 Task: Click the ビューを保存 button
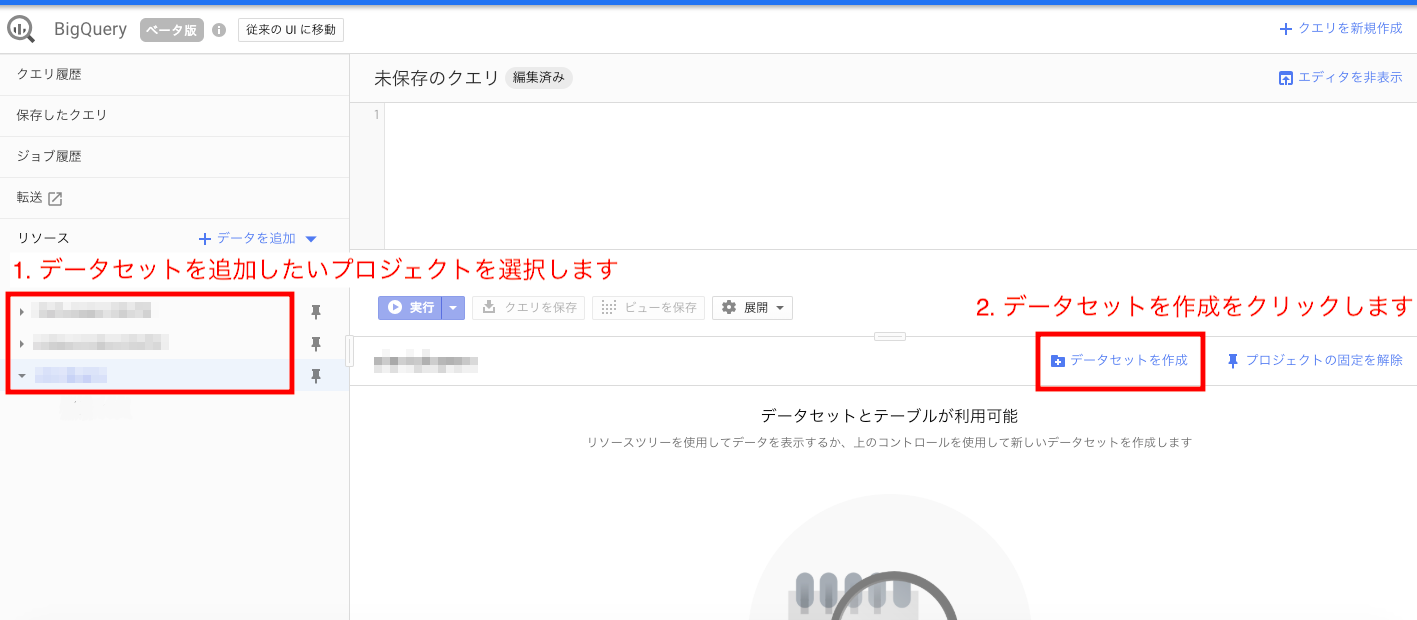[649, 308]
